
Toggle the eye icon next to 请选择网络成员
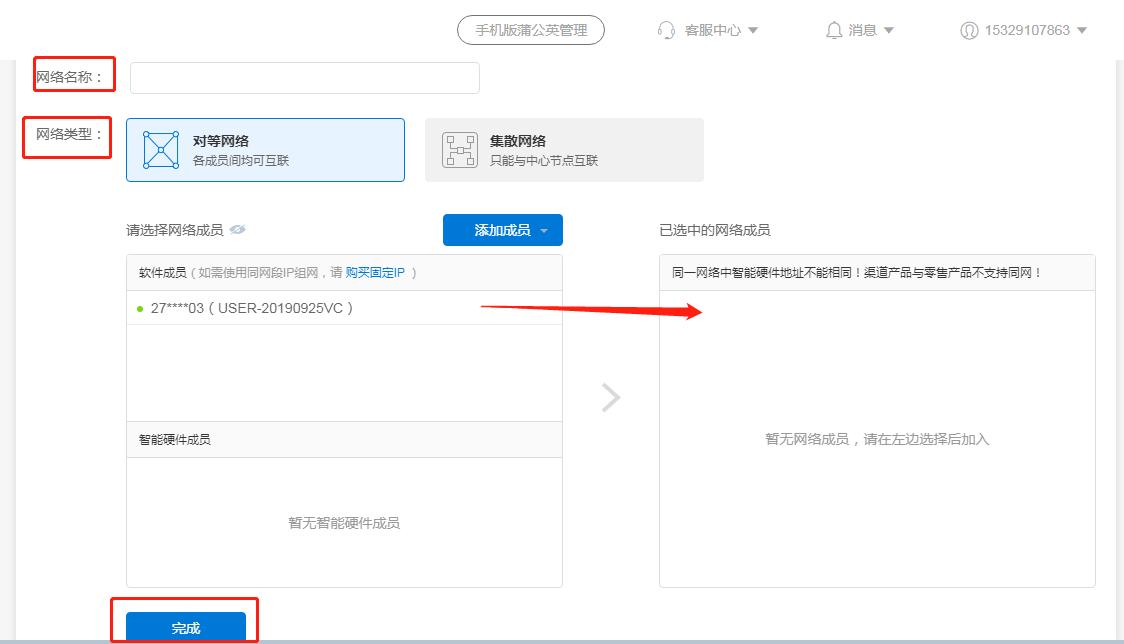click(238, 230)
